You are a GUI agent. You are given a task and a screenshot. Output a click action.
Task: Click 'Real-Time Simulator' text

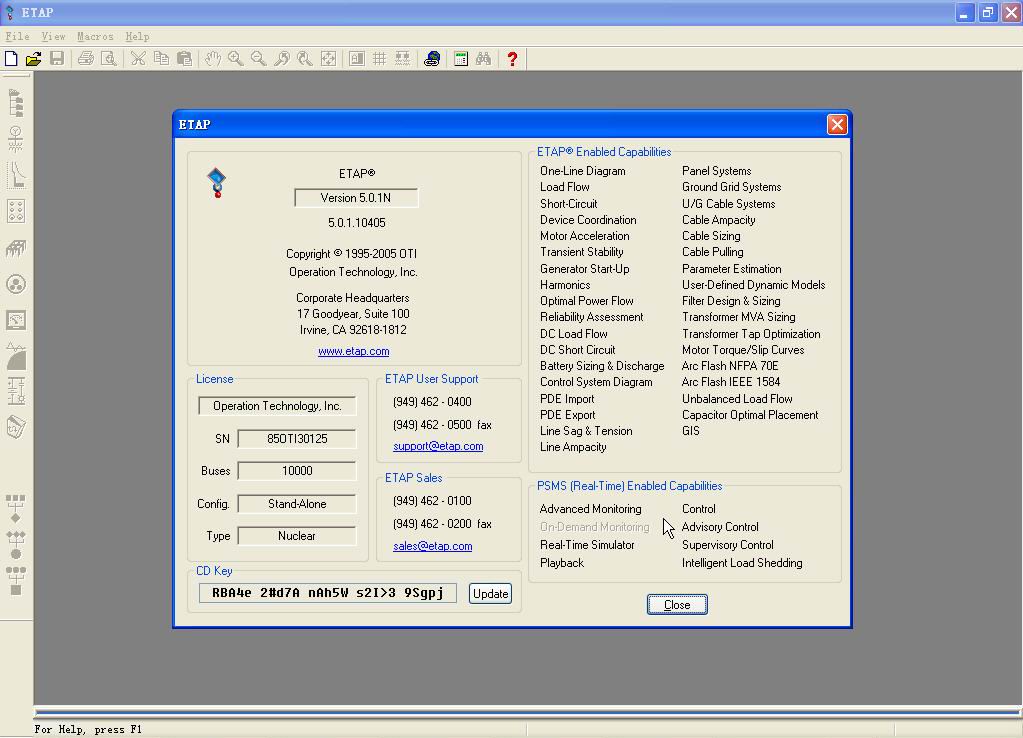point(587,545)
